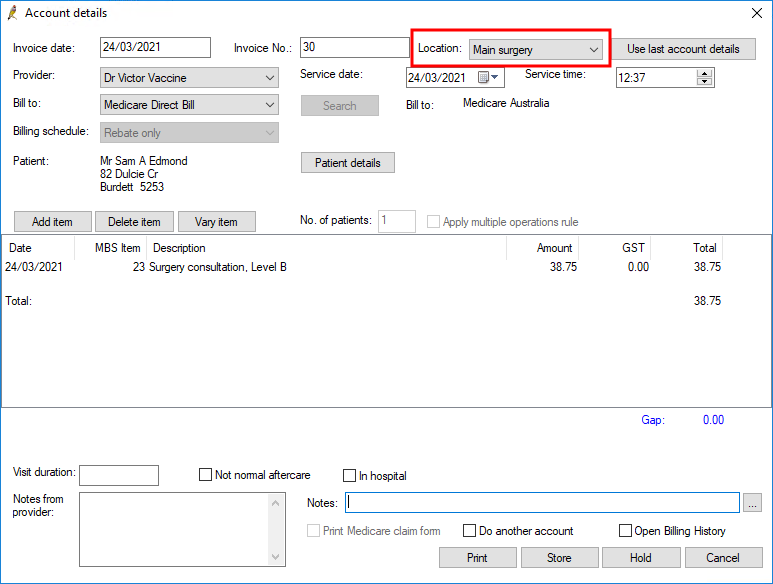773x584 pixels.
Task: Store the account with Store button
Action: coord(559,558)
